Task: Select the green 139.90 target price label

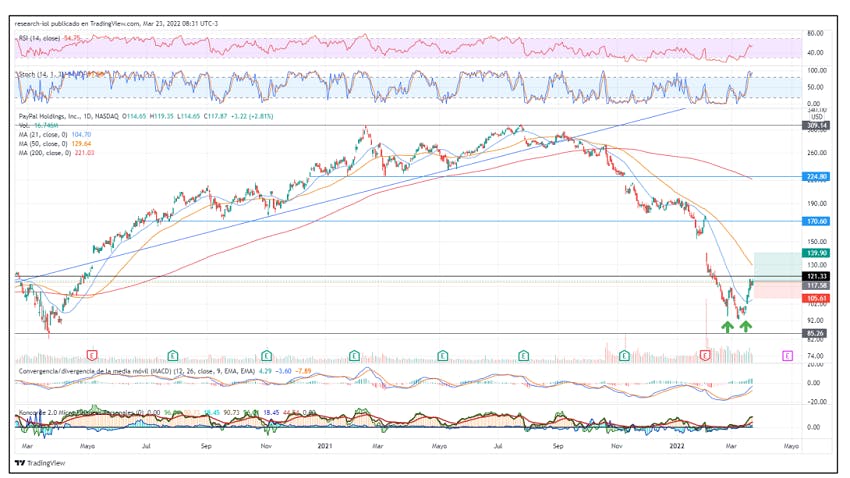Action: pyautogui.click(x=816, y=253)
